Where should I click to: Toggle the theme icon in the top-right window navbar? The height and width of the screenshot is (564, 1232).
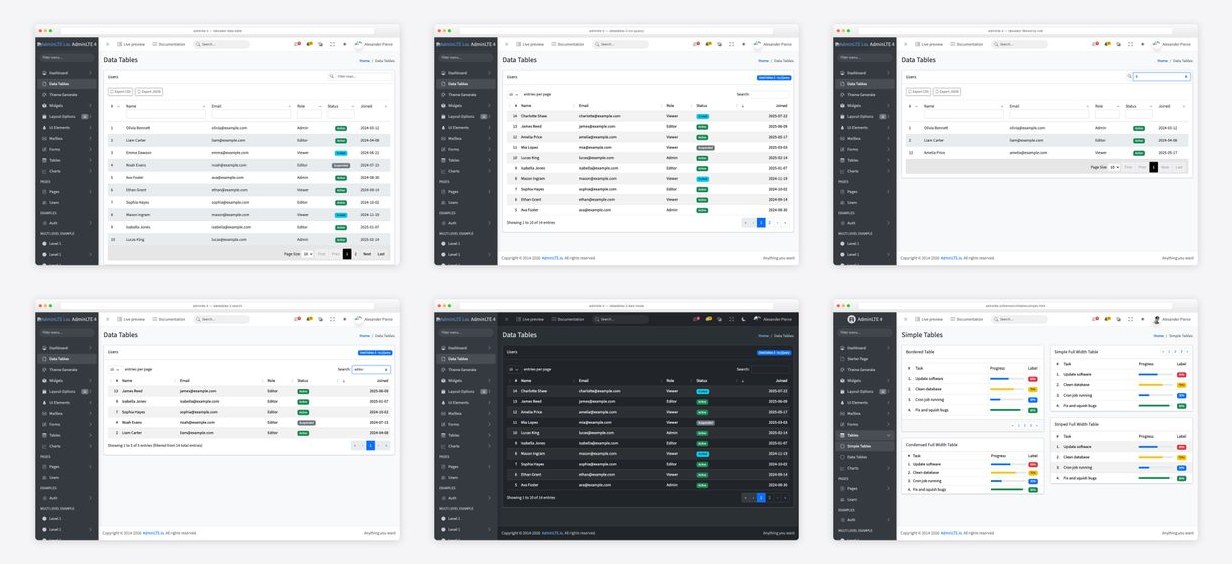point(1143,44)
